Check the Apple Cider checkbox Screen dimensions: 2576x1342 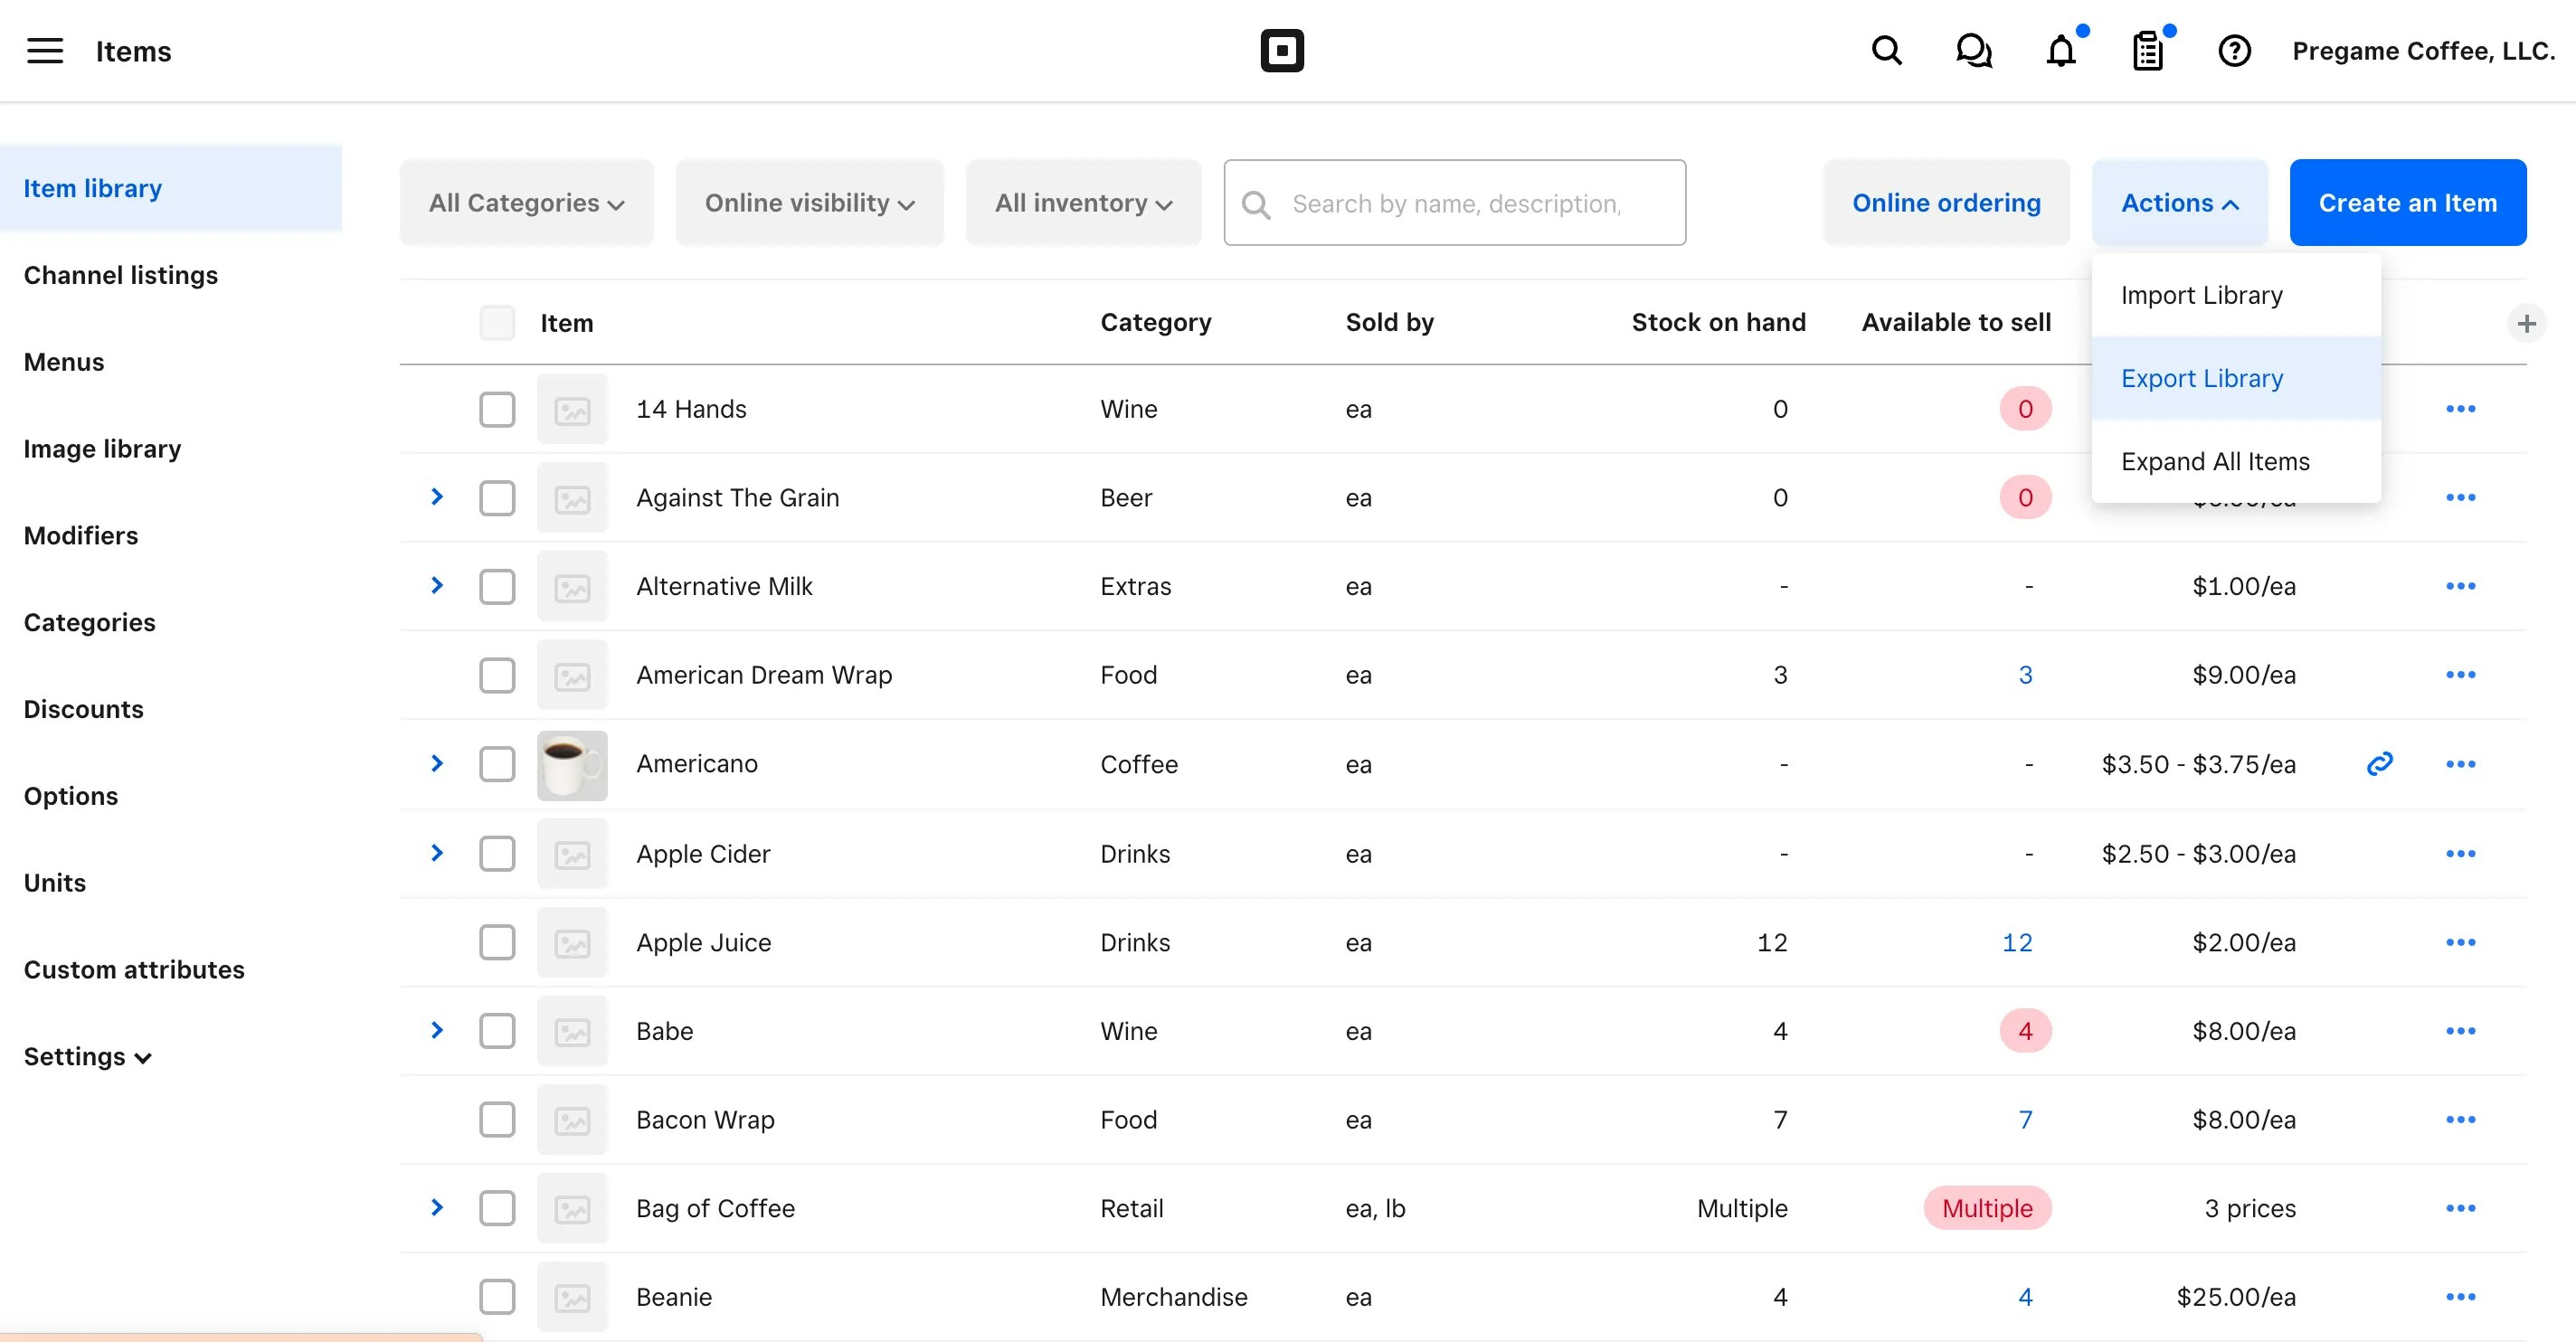(x=497, y=854)
